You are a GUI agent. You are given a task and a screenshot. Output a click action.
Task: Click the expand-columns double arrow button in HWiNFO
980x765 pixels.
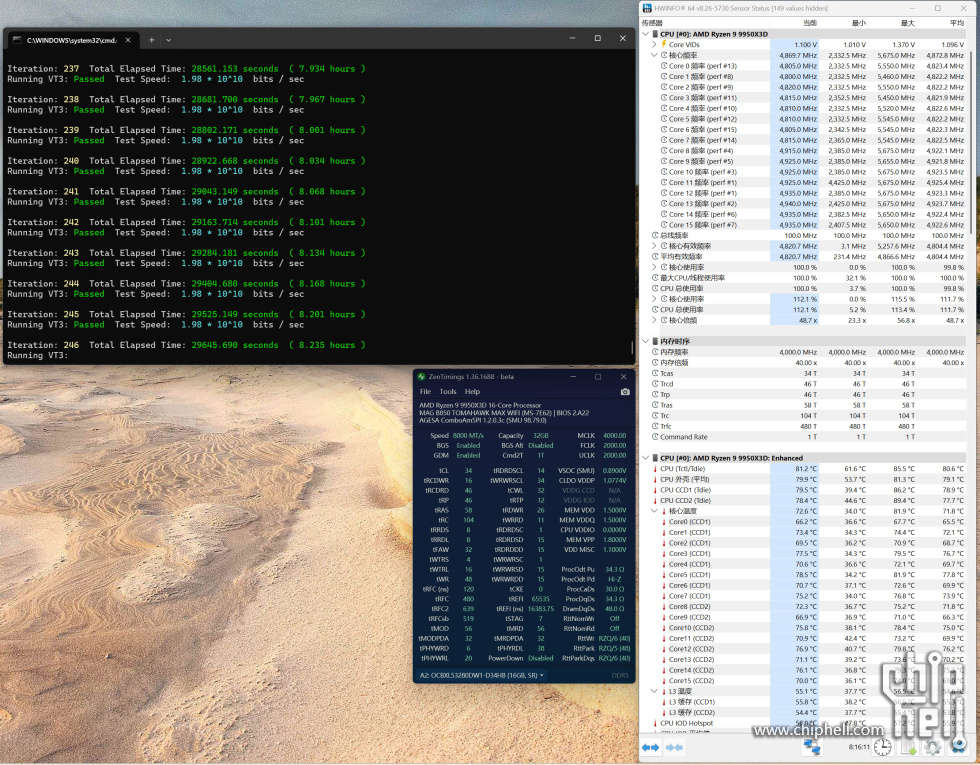coord(651,747)
